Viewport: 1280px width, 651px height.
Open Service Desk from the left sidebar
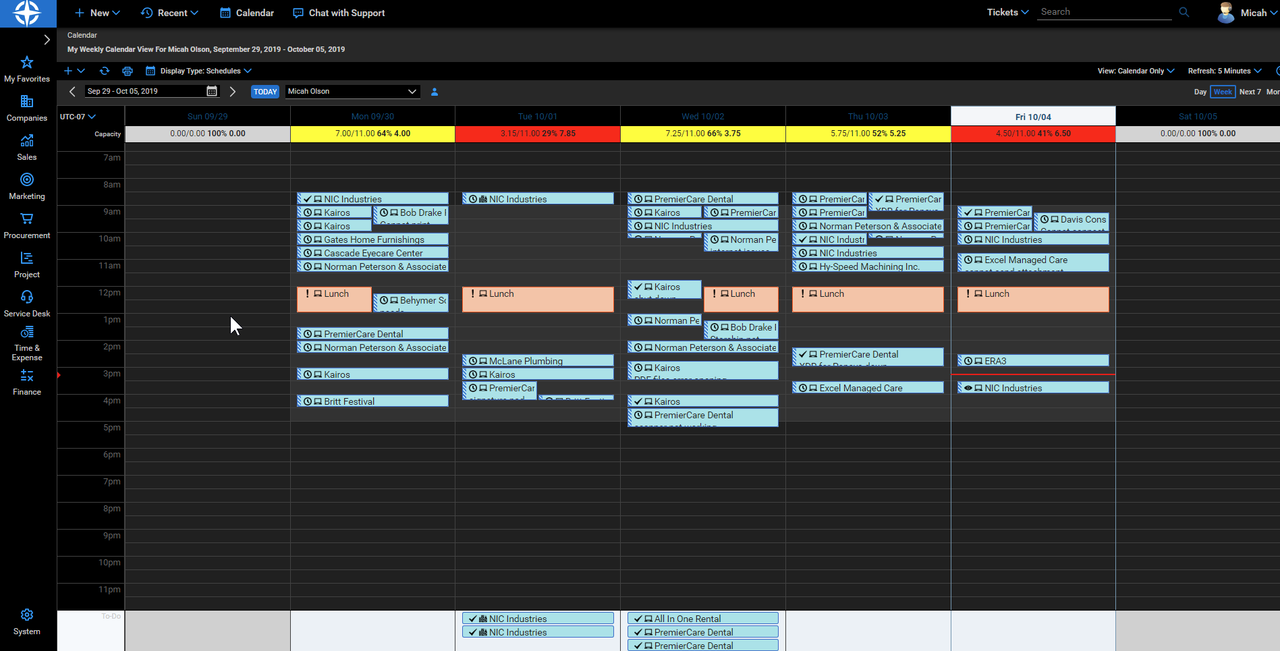tap(26, 302)
